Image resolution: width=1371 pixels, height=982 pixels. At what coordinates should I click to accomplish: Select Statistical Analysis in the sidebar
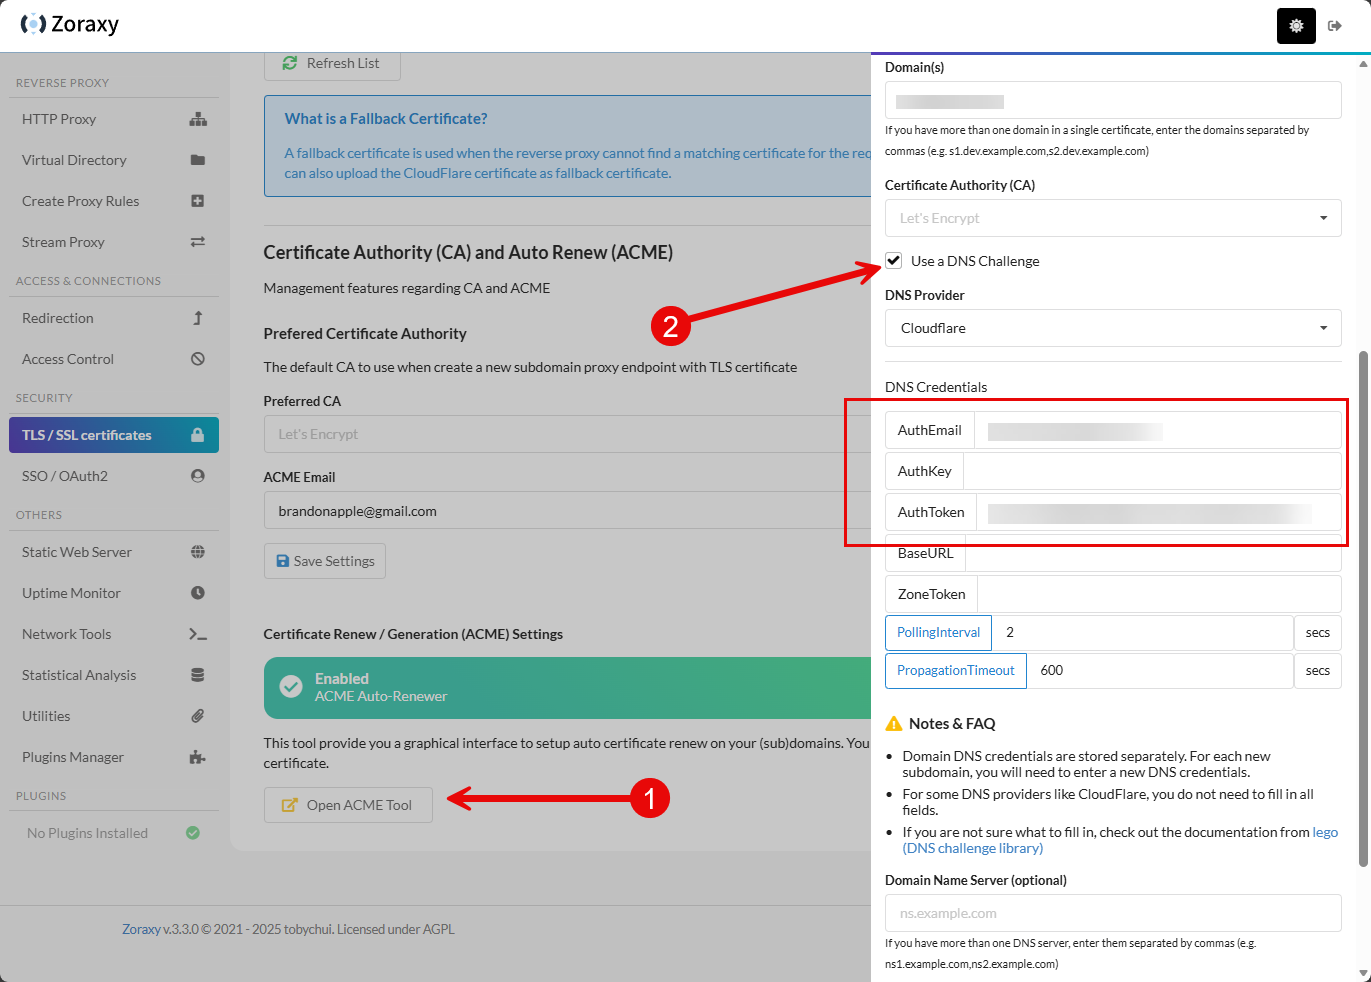(x=114, y=675)
